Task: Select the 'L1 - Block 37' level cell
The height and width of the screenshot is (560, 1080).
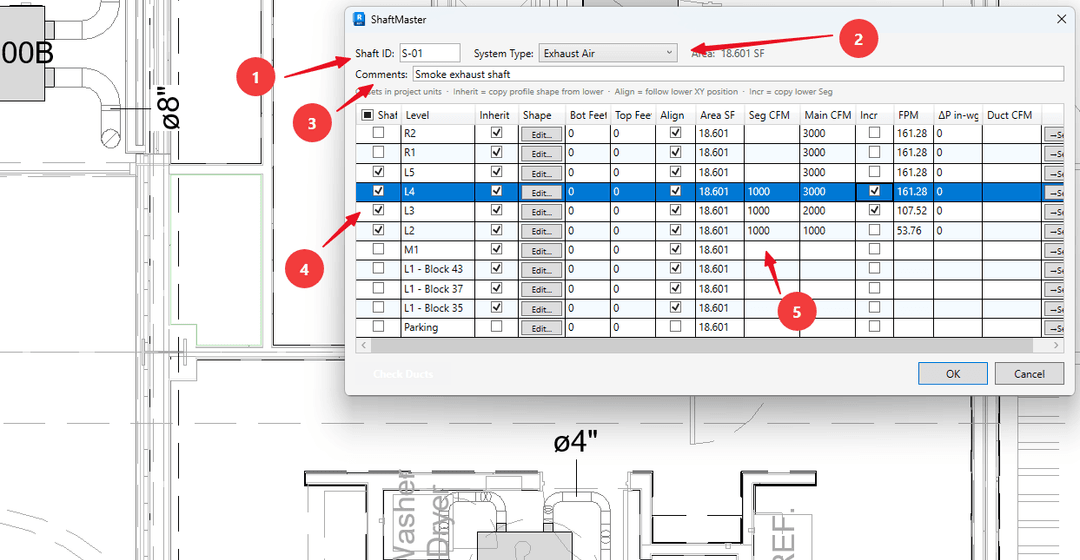Action: pos(438,289)
